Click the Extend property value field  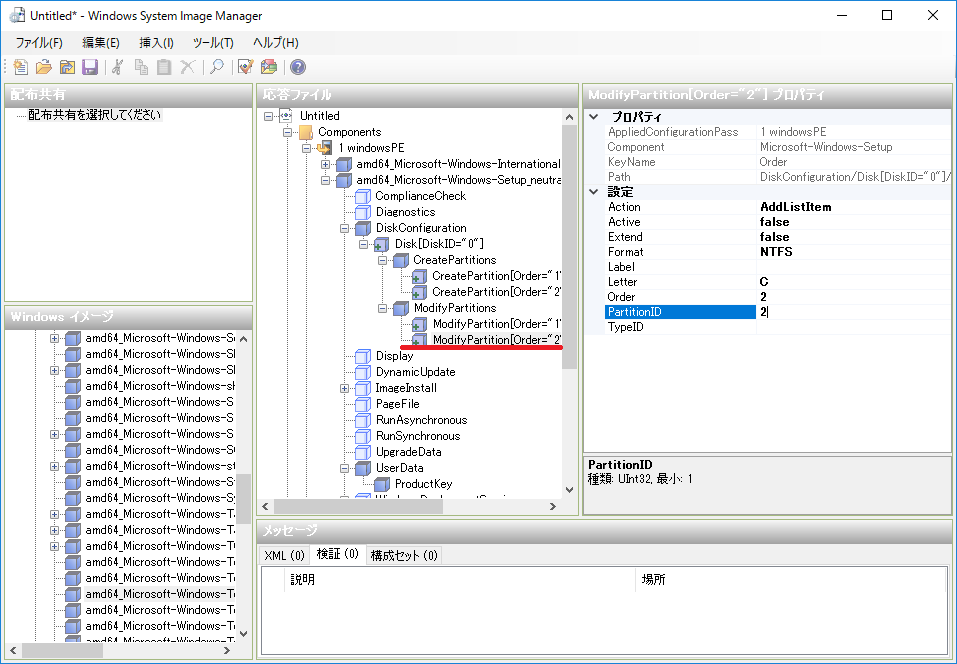pos(853,237)
